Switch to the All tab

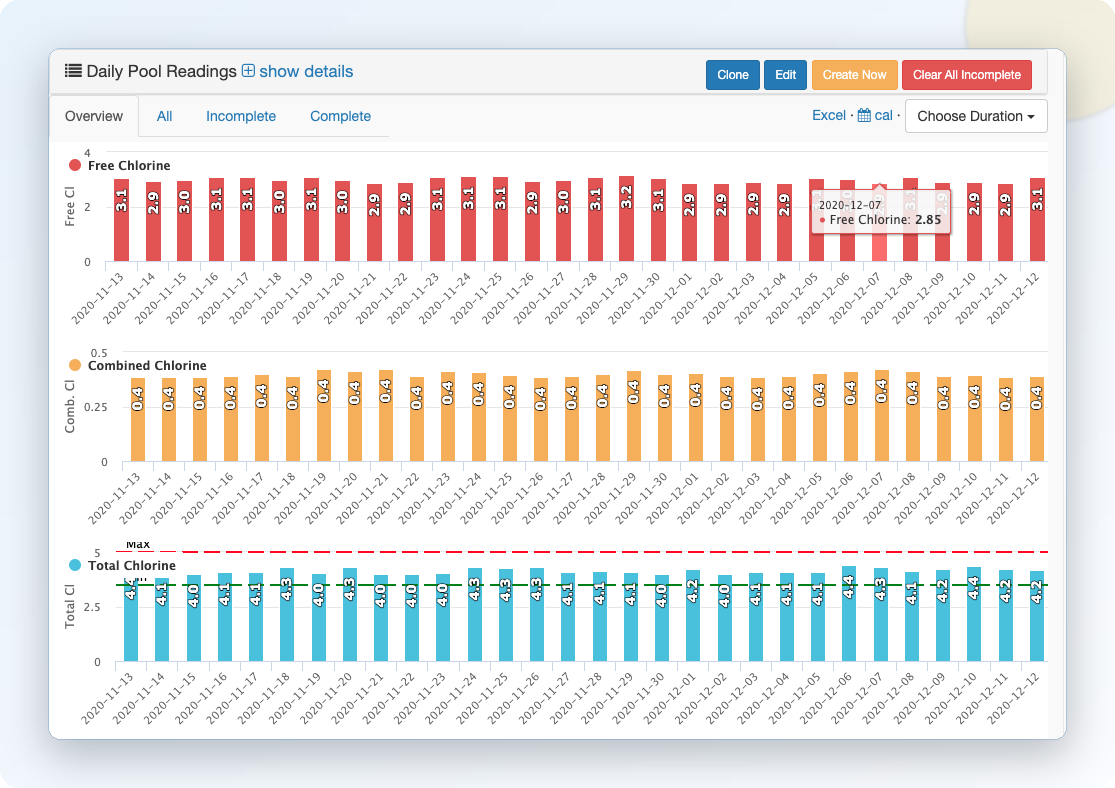coord(164,116)
